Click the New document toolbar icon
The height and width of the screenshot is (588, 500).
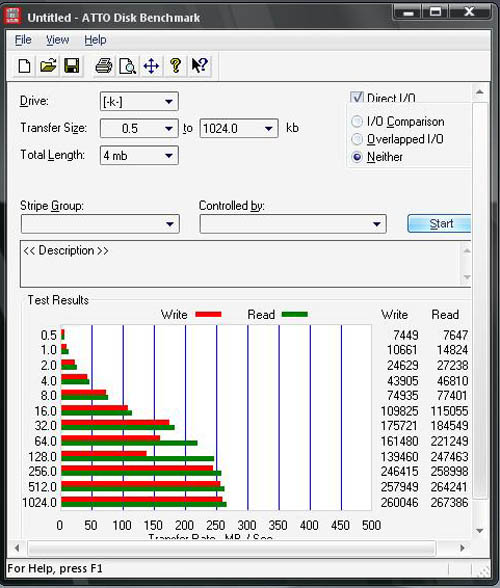tap(24, 66)
